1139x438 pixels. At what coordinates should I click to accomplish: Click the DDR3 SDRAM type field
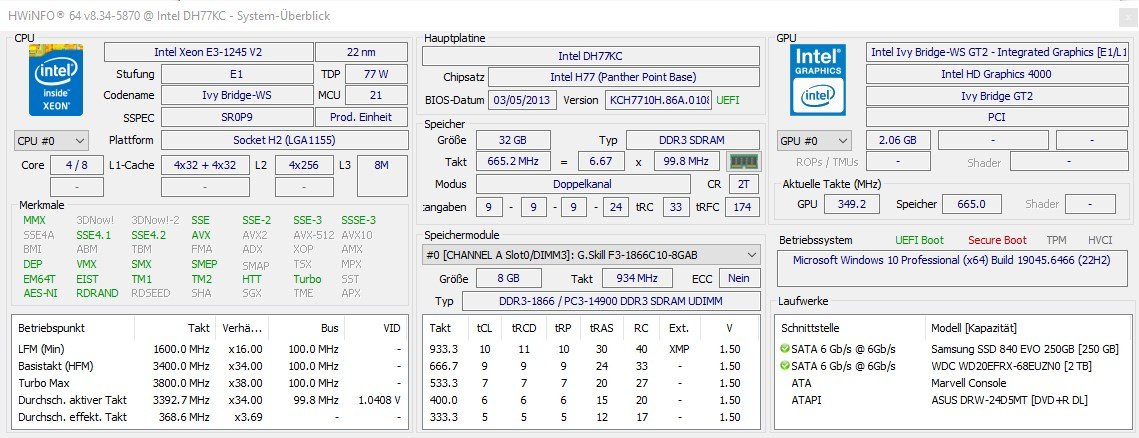pos(693,140)
